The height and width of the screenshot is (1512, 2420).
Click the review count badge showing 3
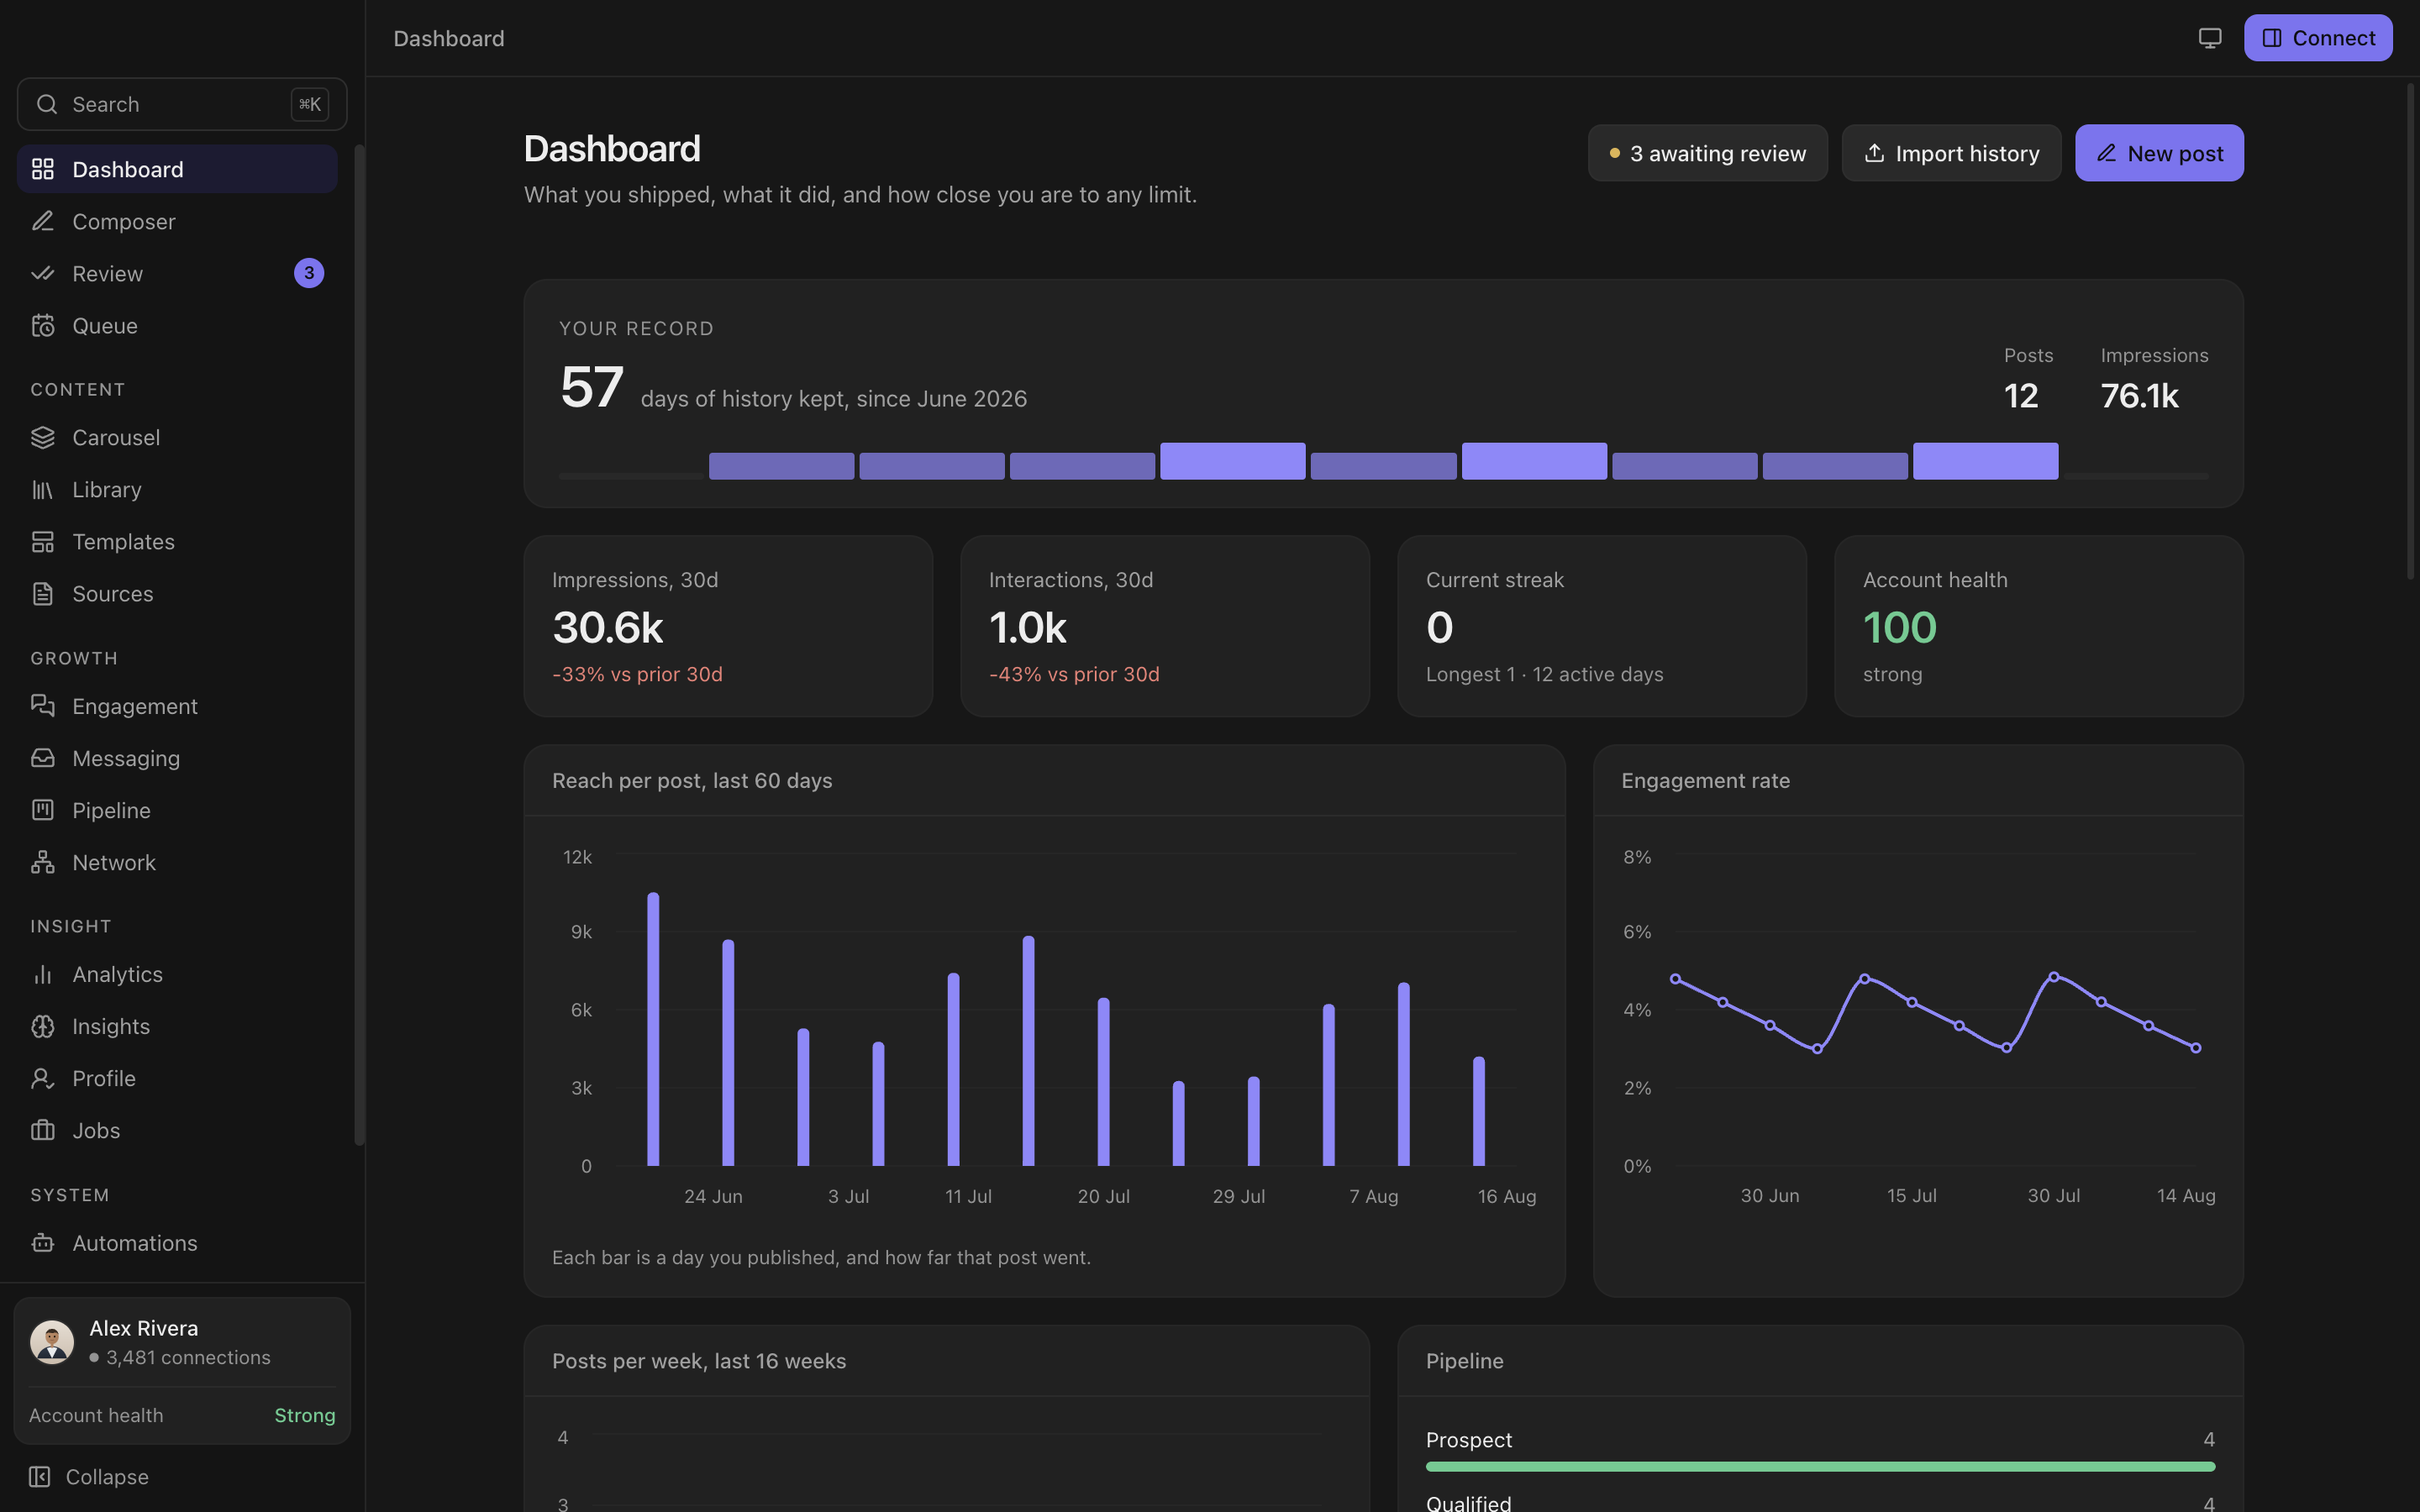(309, 273)
